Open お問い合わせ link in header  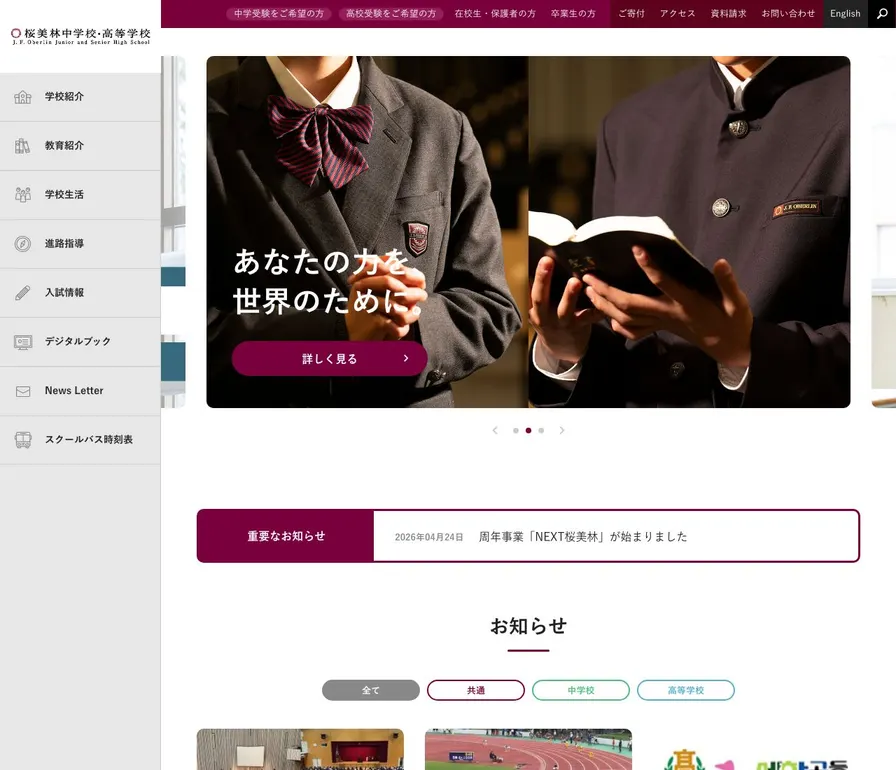(788, 13)
